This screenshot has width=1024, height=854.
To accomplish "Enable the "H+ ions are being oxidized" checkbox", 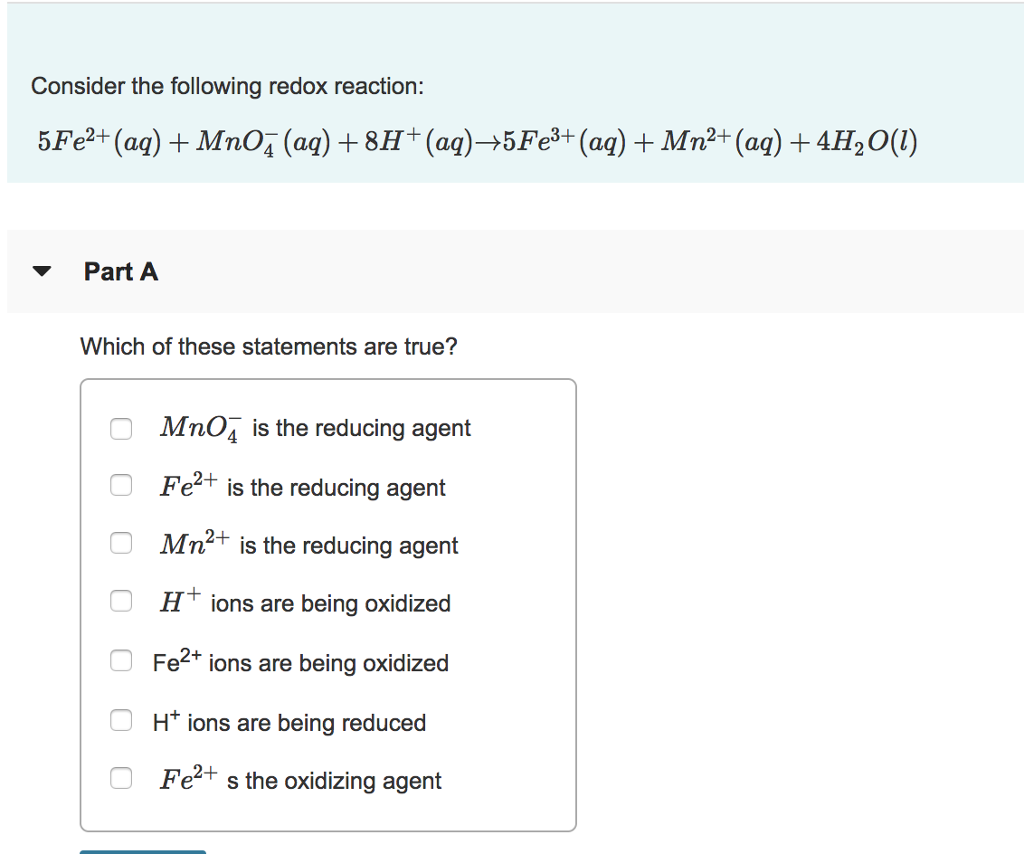I will (x=121, y=601).
